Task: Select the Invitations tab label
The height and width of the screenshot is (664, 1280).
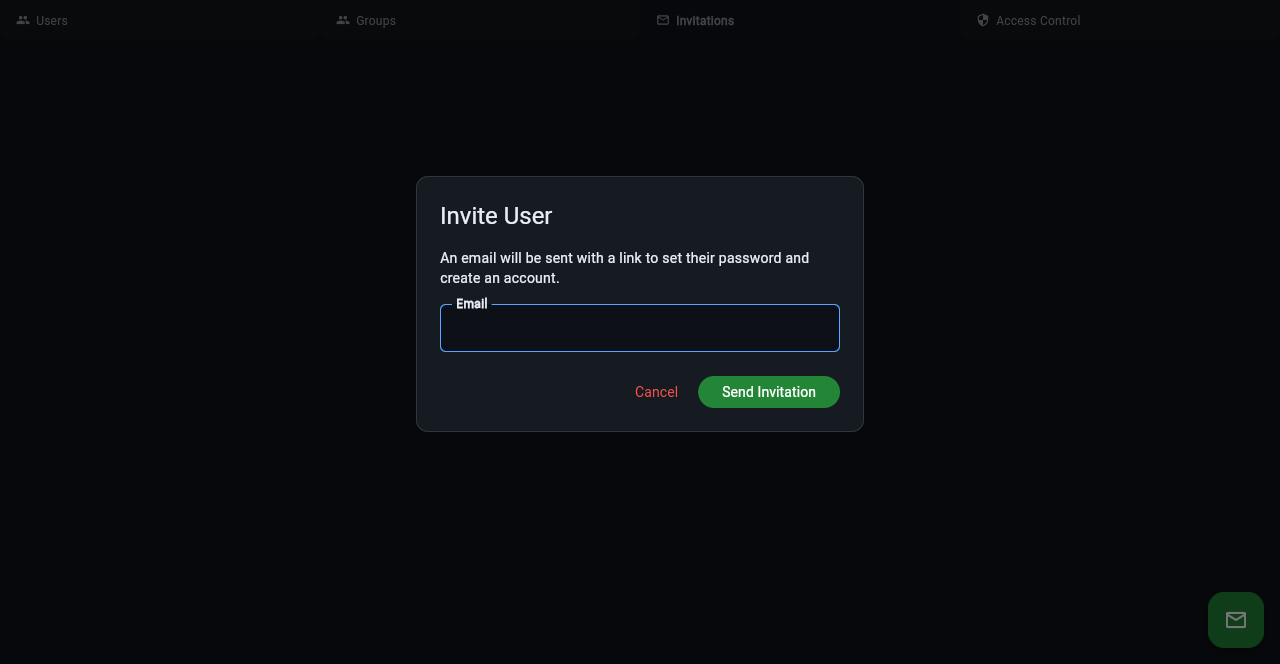Action: [x=705, y=20]
